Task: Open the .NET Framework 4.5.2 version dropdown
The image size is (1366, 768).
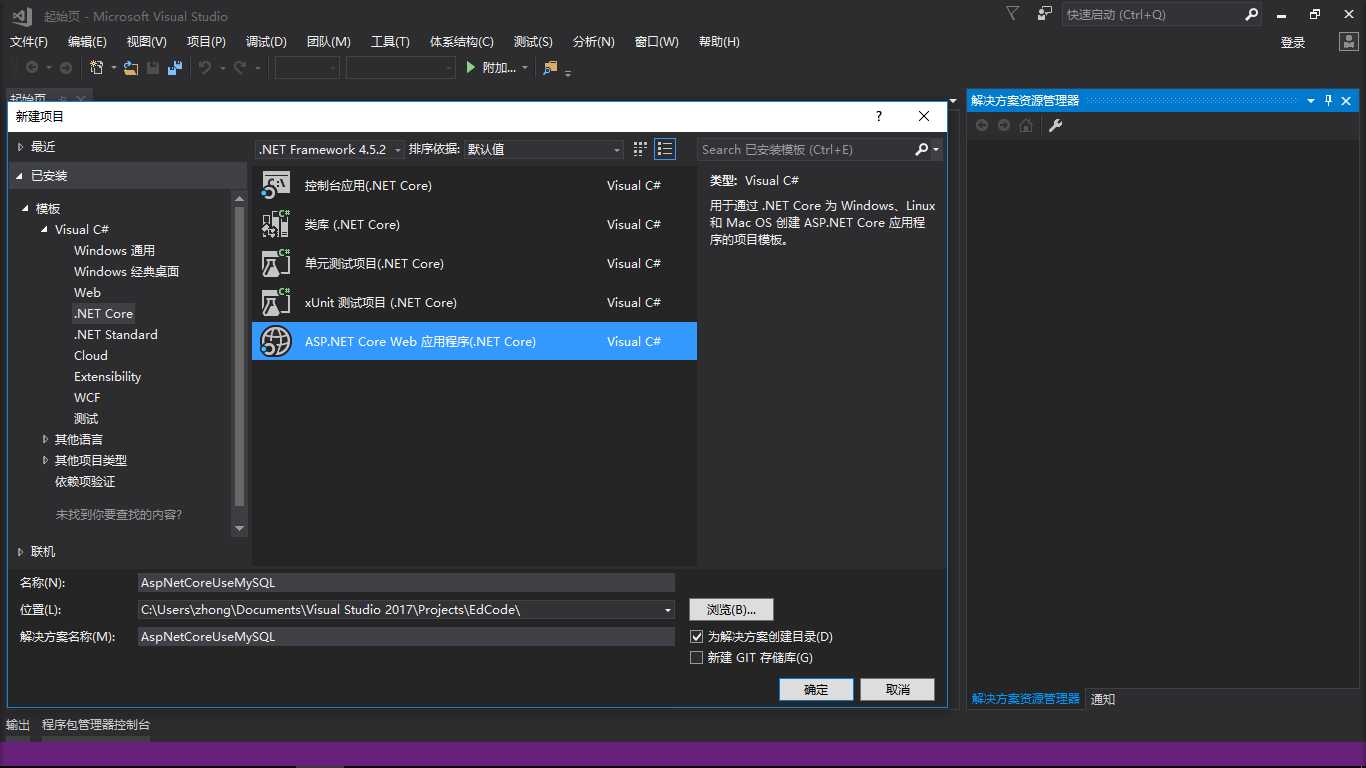Action: (x=330, y=149)
